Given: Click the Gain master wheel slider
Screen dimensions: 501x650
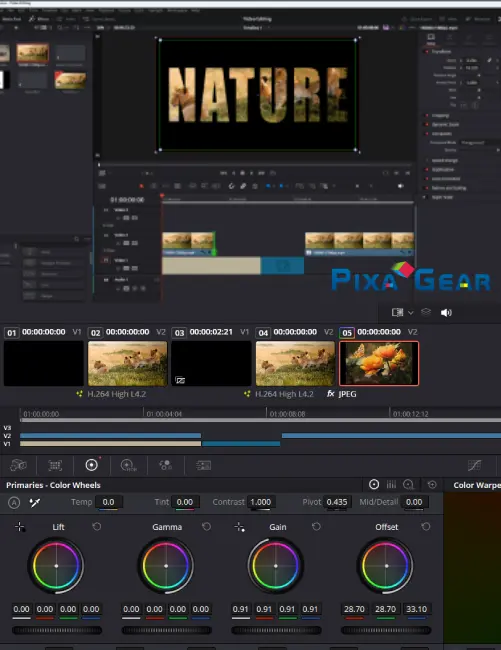Looking at the screenshot, I should click(276, 630).
